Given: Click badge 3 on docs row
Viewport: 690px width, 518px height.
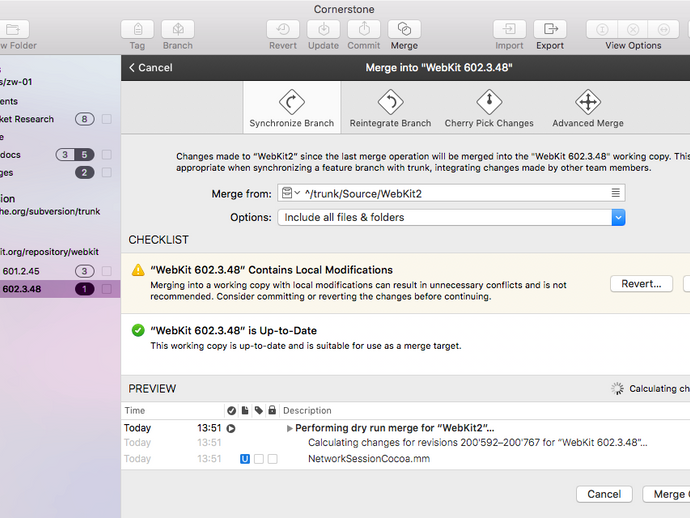Looking at the screenshot, I should (65, 154).
